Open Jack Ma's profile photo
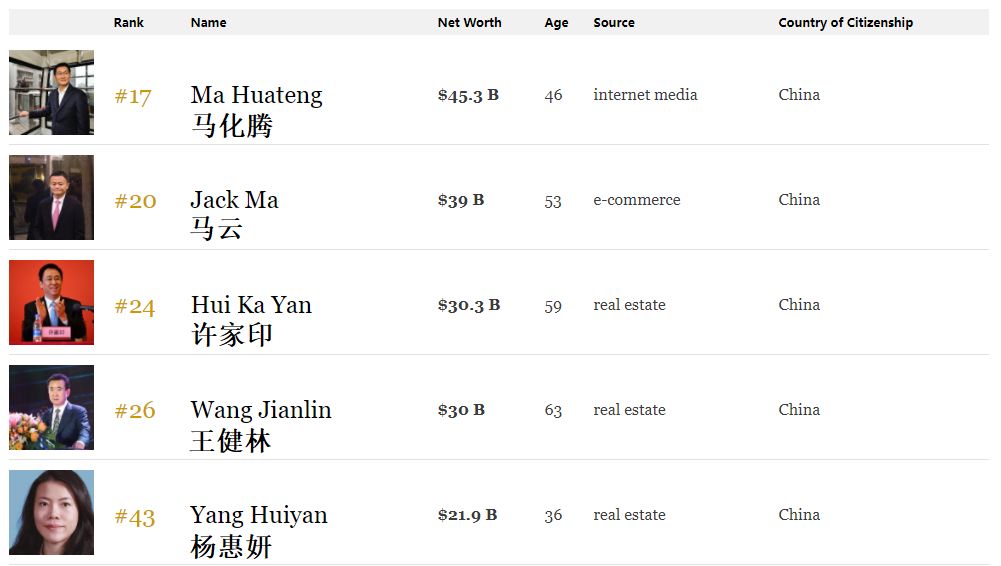Viewport: 1001px width, 566px height. click(51, 197)
